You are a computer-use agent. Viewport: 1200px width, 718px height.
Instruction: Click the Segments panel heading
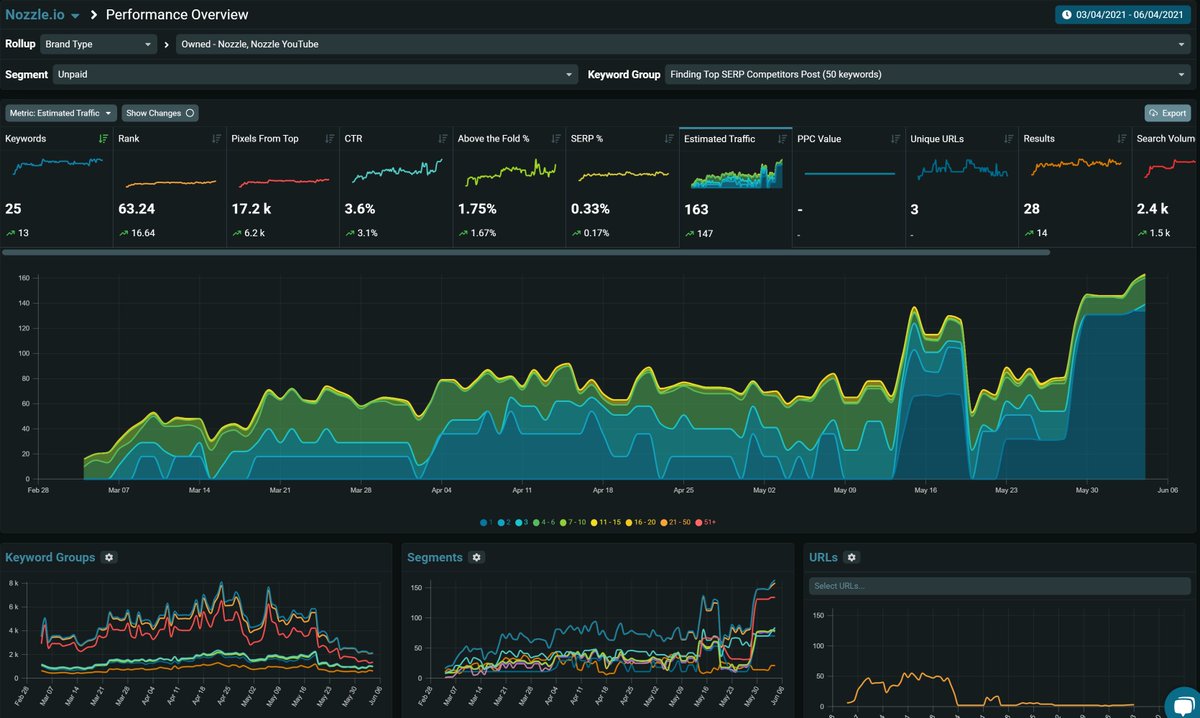click(436, 557)
